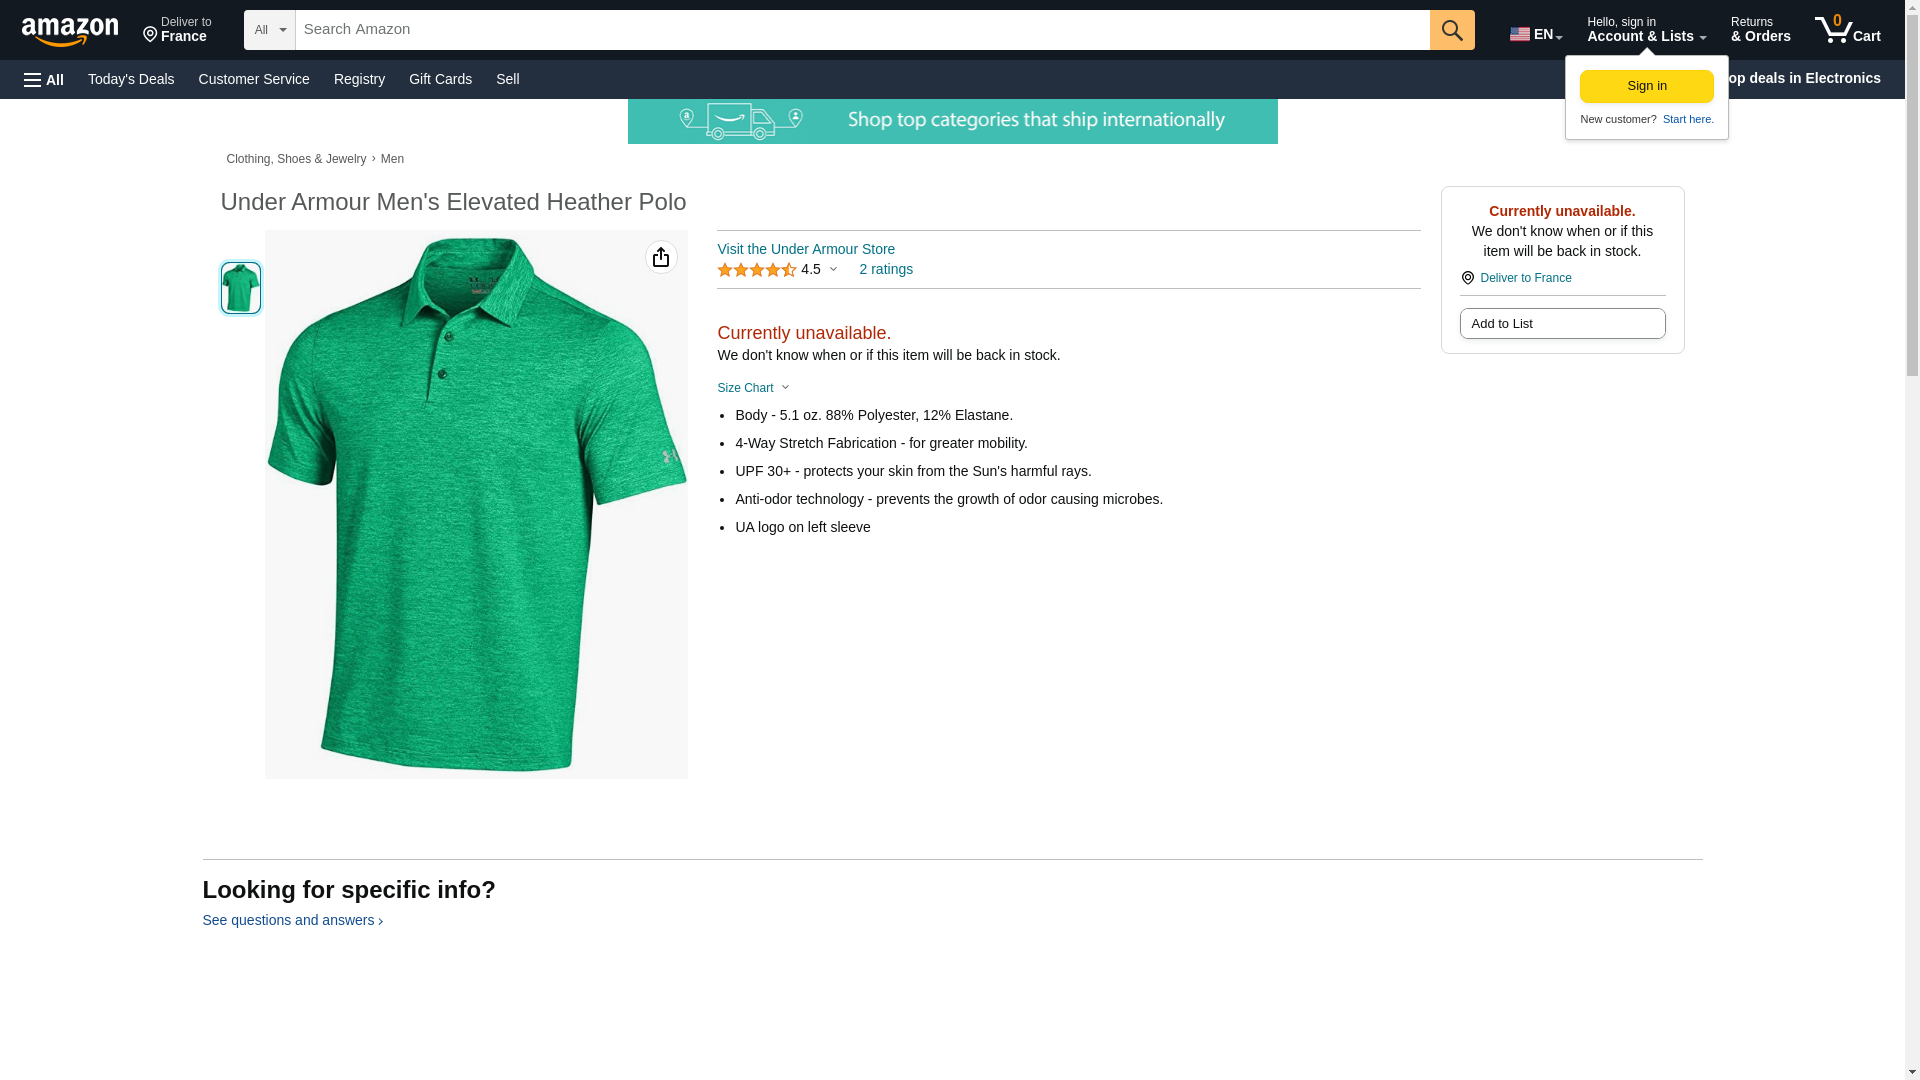Open Account & Lists menu

[x=1646, y=30]
